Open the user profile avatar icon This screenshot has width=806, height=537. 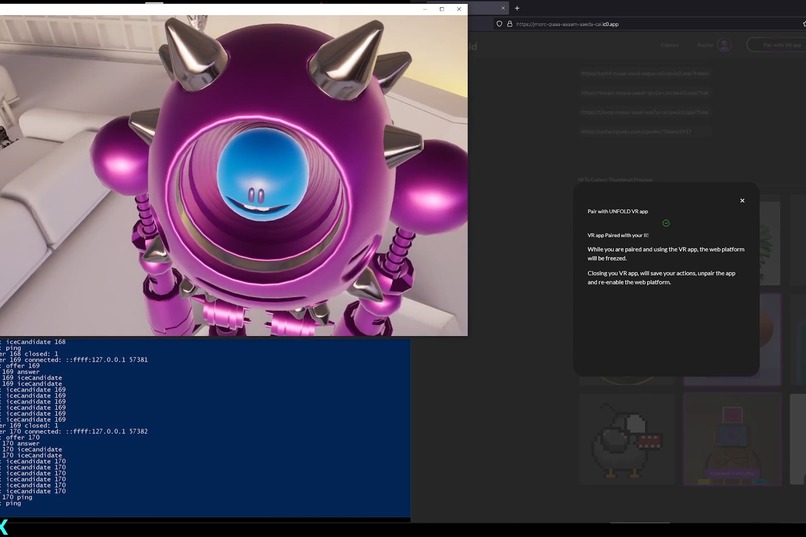[724, 45]
